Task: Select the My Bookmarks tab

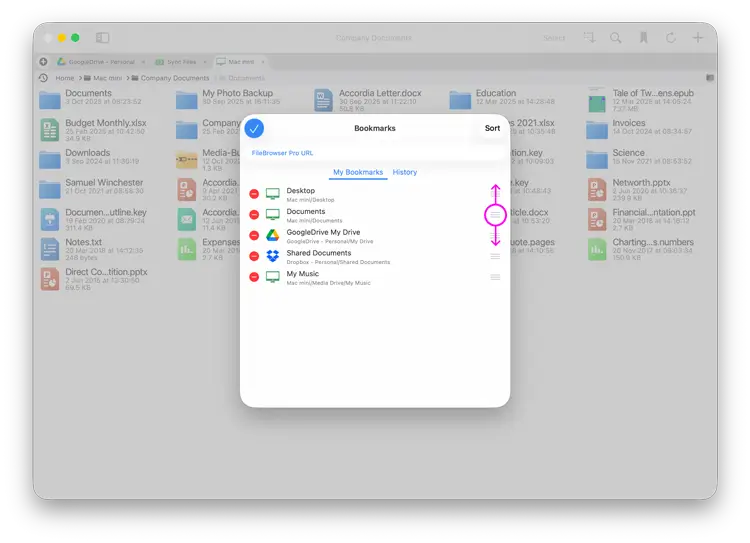Action: (358, 172)
